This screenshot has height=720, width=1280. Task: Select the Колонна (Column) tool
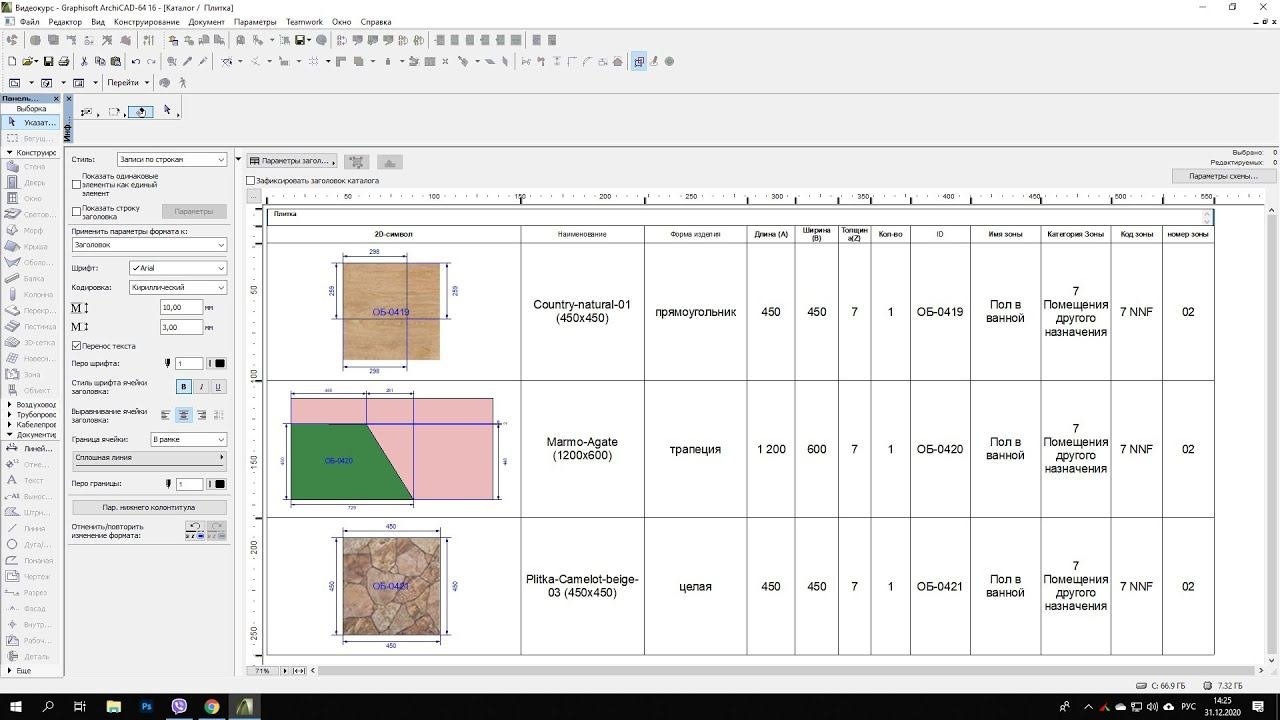(x=32, y=295)
